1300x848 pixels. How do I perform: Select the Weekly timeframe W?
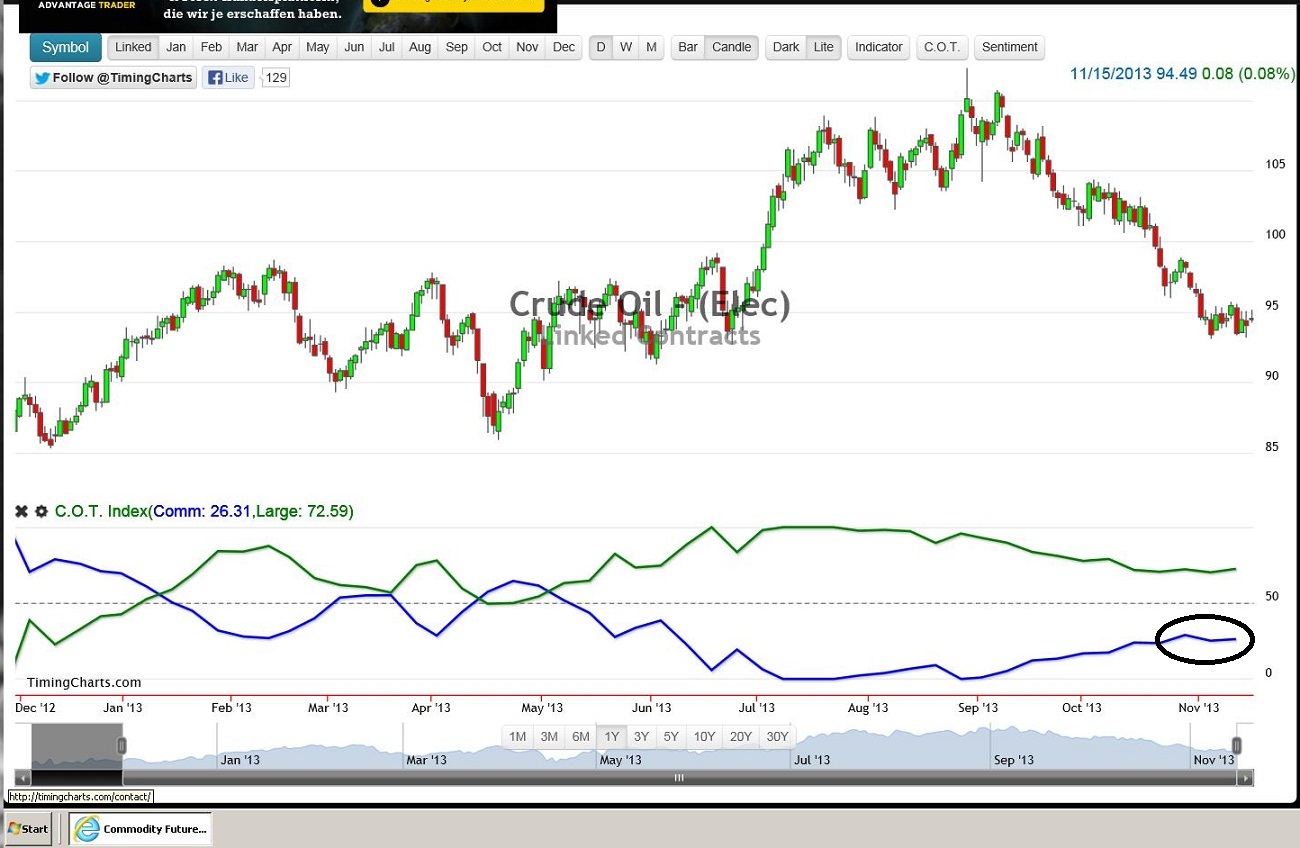pyautogui.click(x=626, y=46)
